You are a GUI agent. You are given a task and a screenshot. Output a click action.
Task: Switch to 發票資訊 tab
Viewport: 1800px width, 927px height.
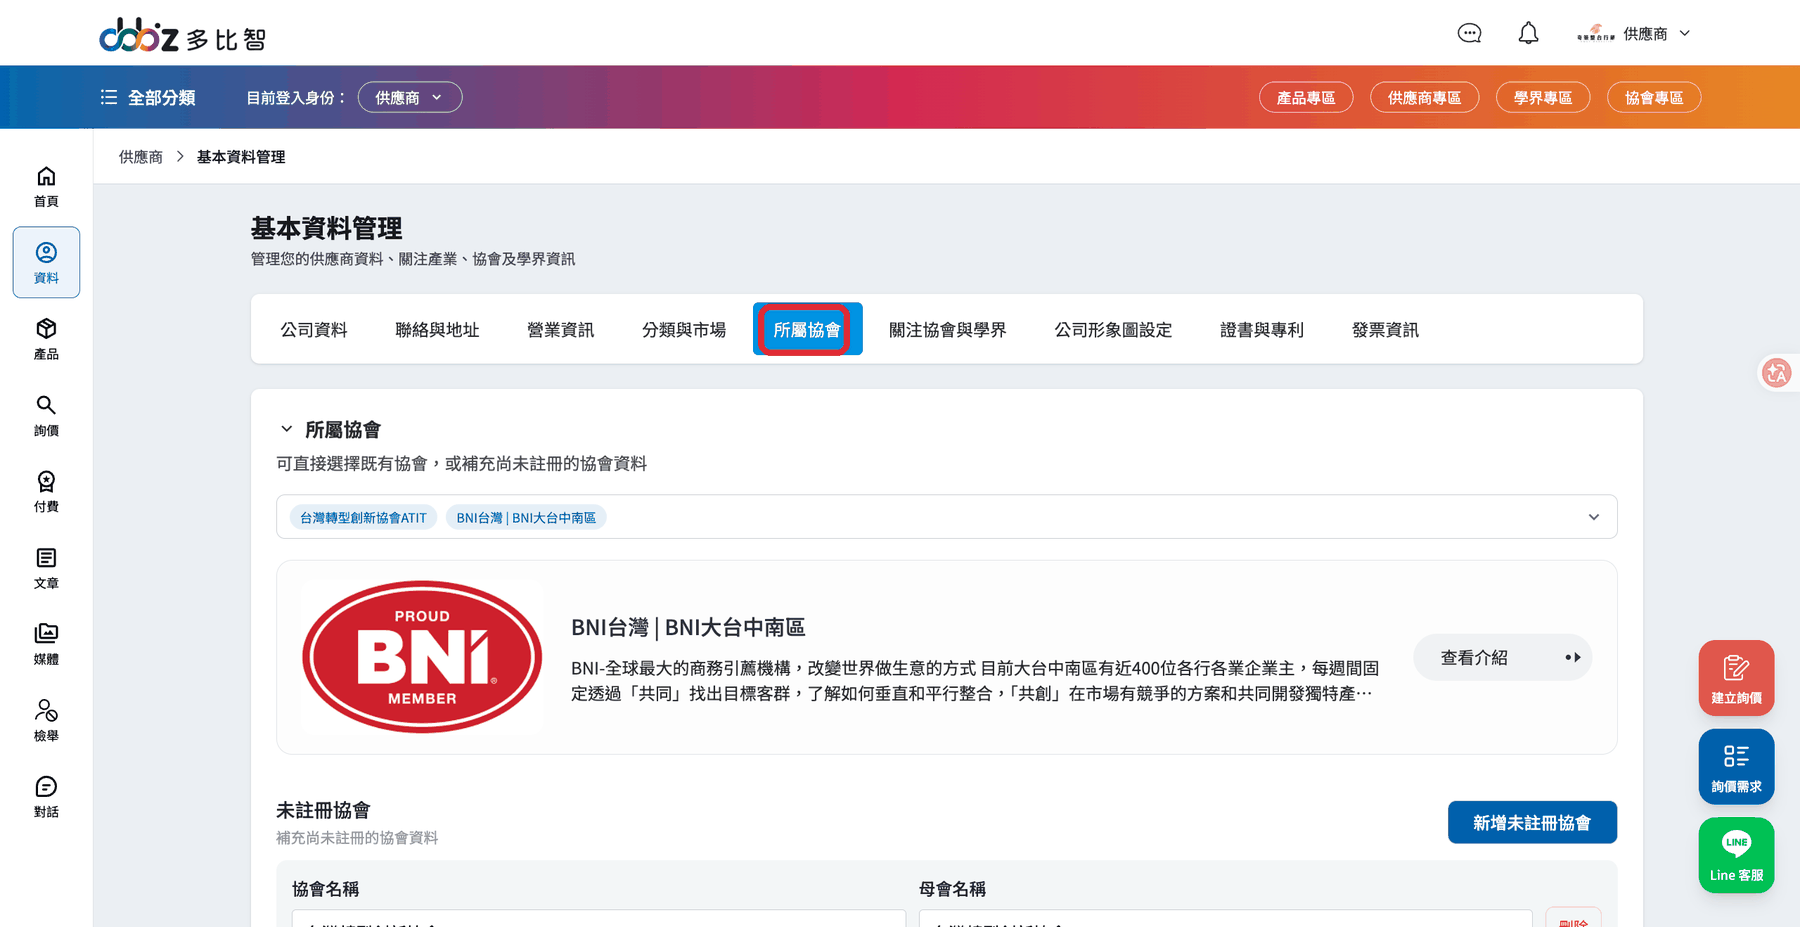point(1385,329)
